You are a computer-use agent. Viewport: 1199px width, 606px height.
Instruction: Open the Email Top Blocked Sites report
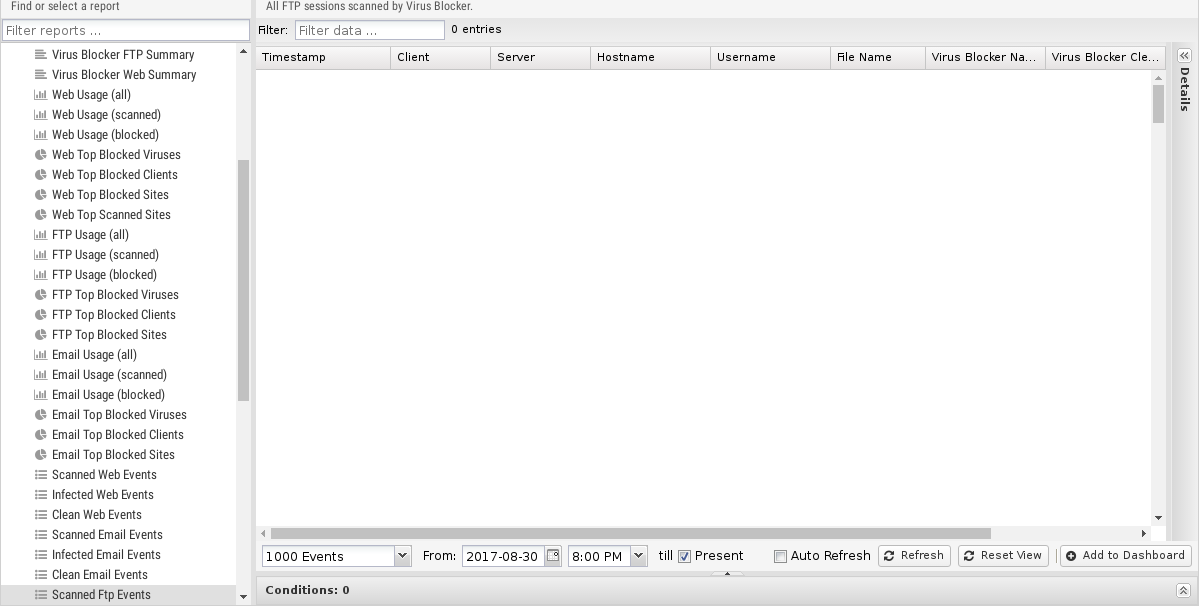click(x=113, y=455)
